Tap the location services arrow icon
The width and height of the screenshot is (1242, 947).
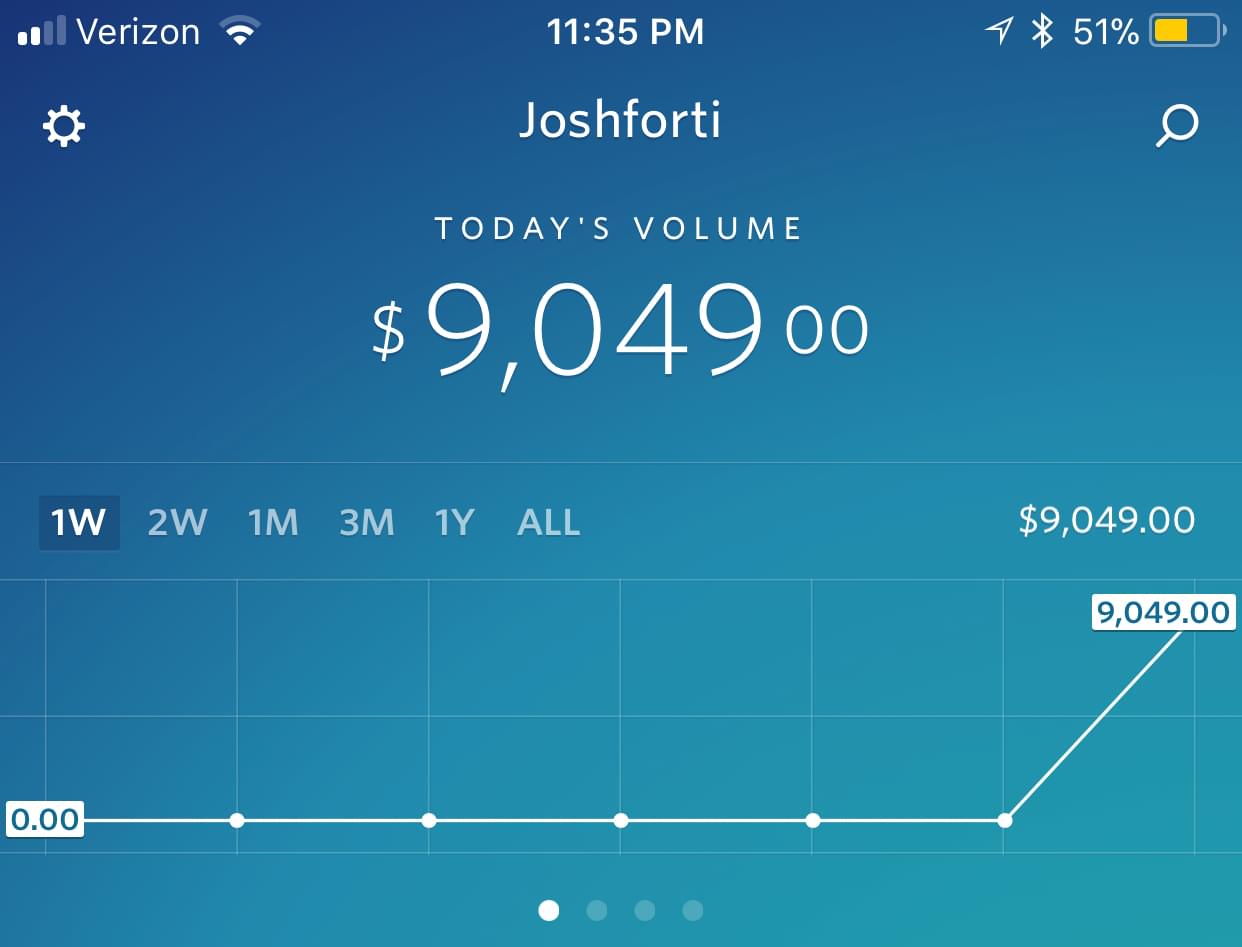click(x=998, y=32)
